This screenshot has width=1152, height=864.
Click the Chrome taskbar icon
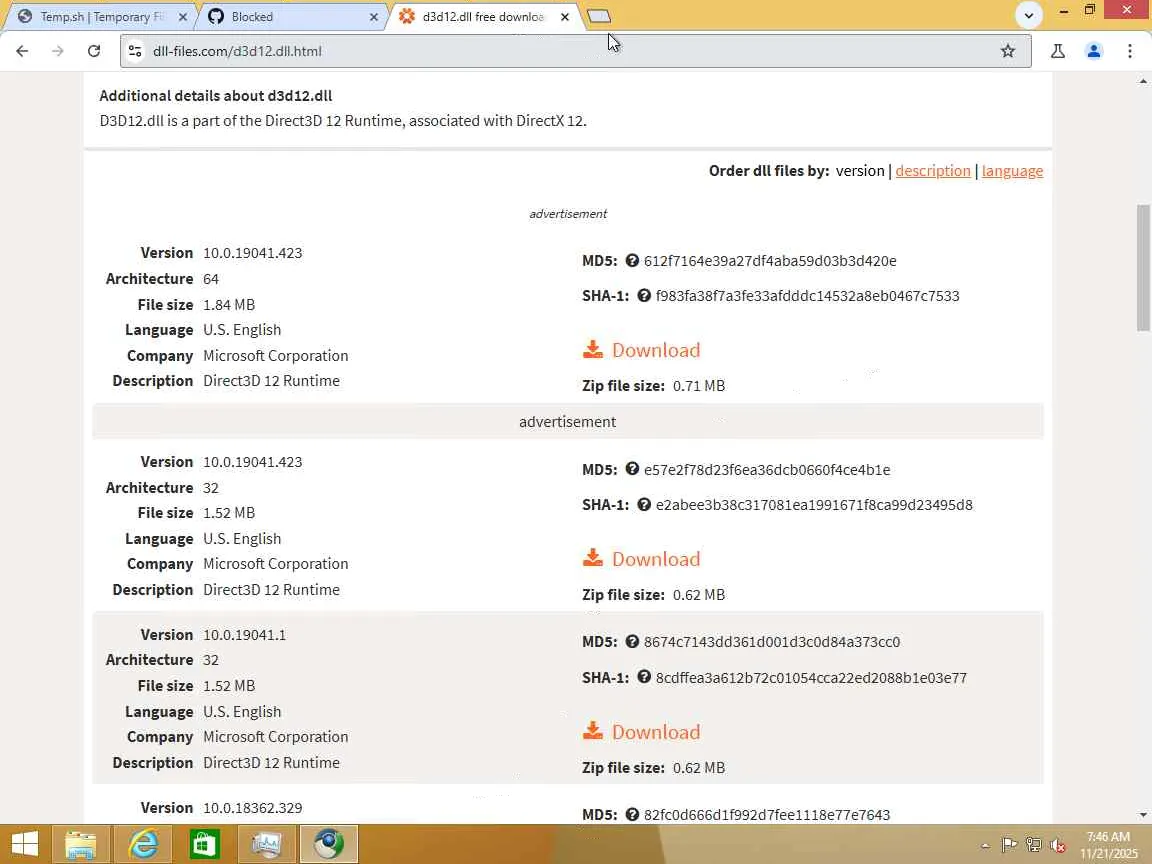(328, 844)
